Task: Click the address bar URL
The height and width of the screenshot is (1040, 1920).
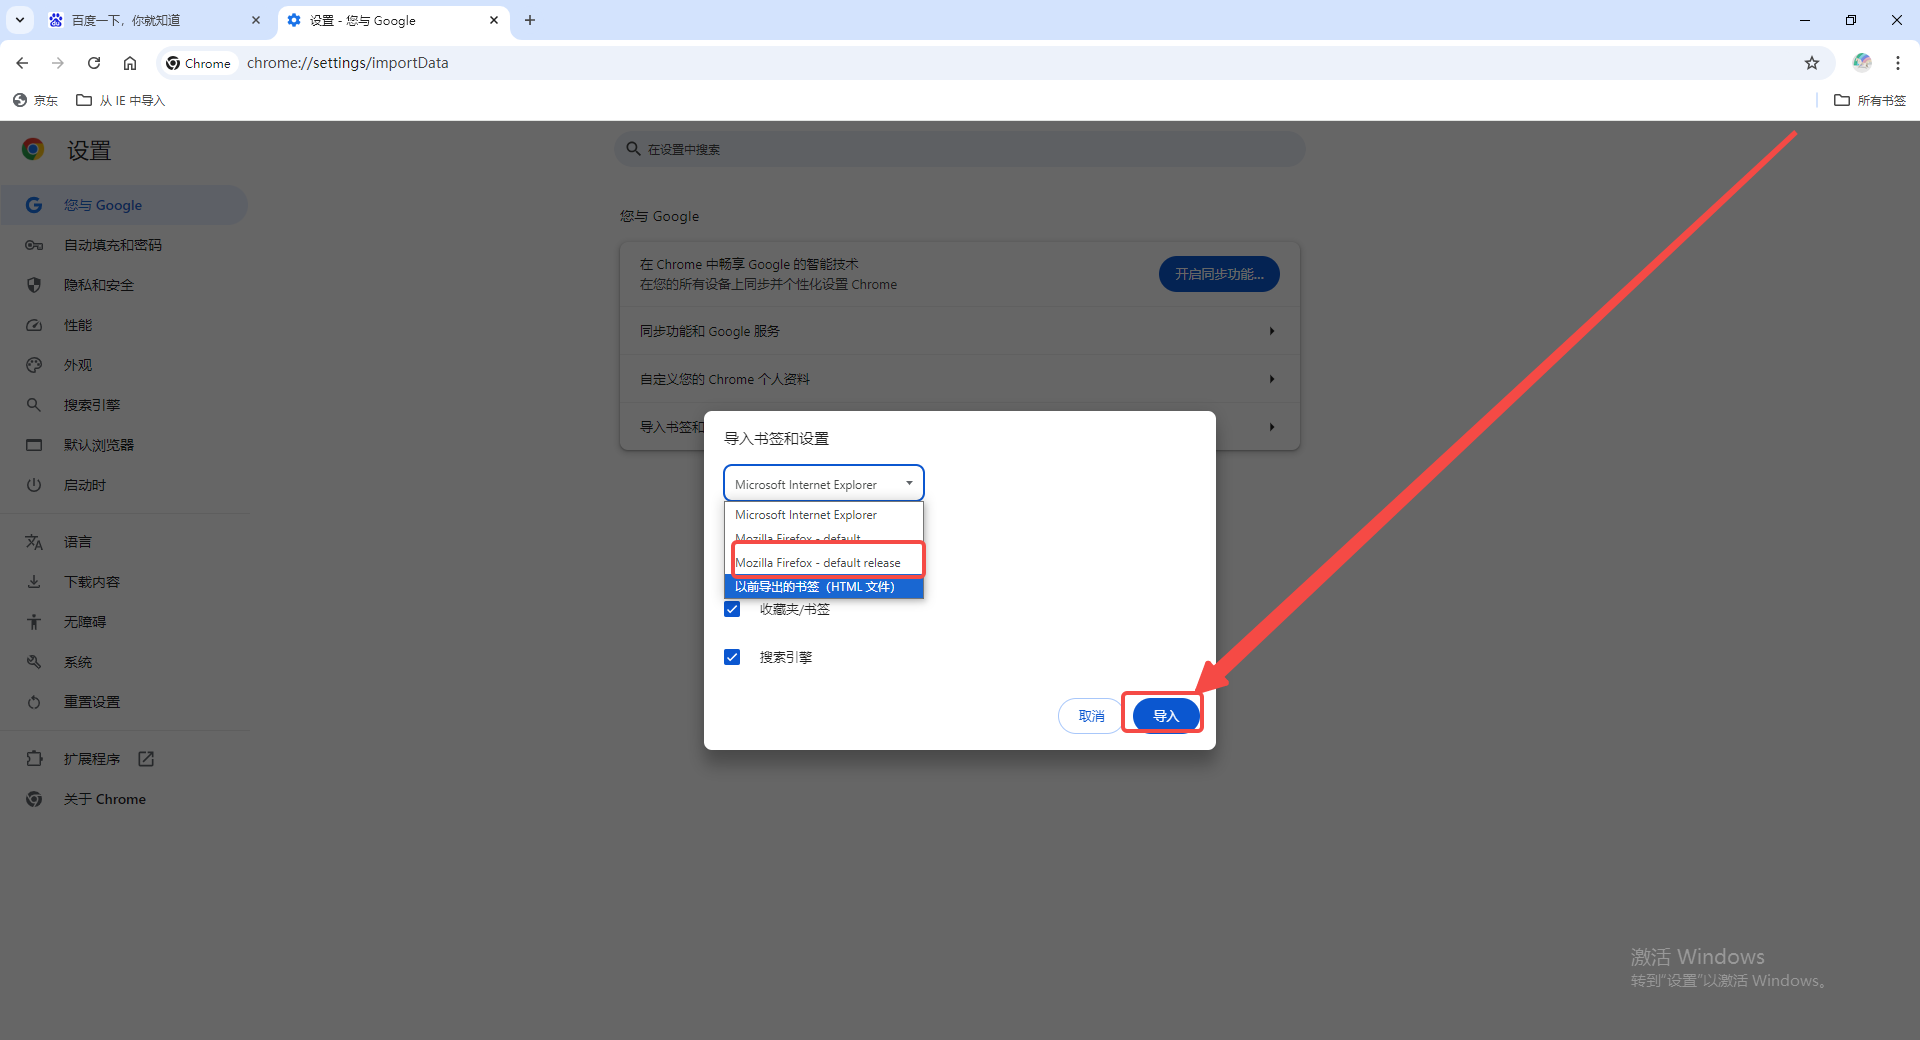Action: (348, 63)
